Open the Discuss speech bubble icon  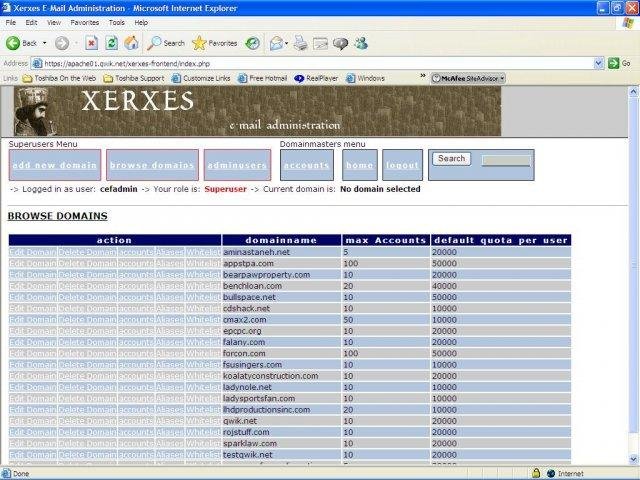340,43
